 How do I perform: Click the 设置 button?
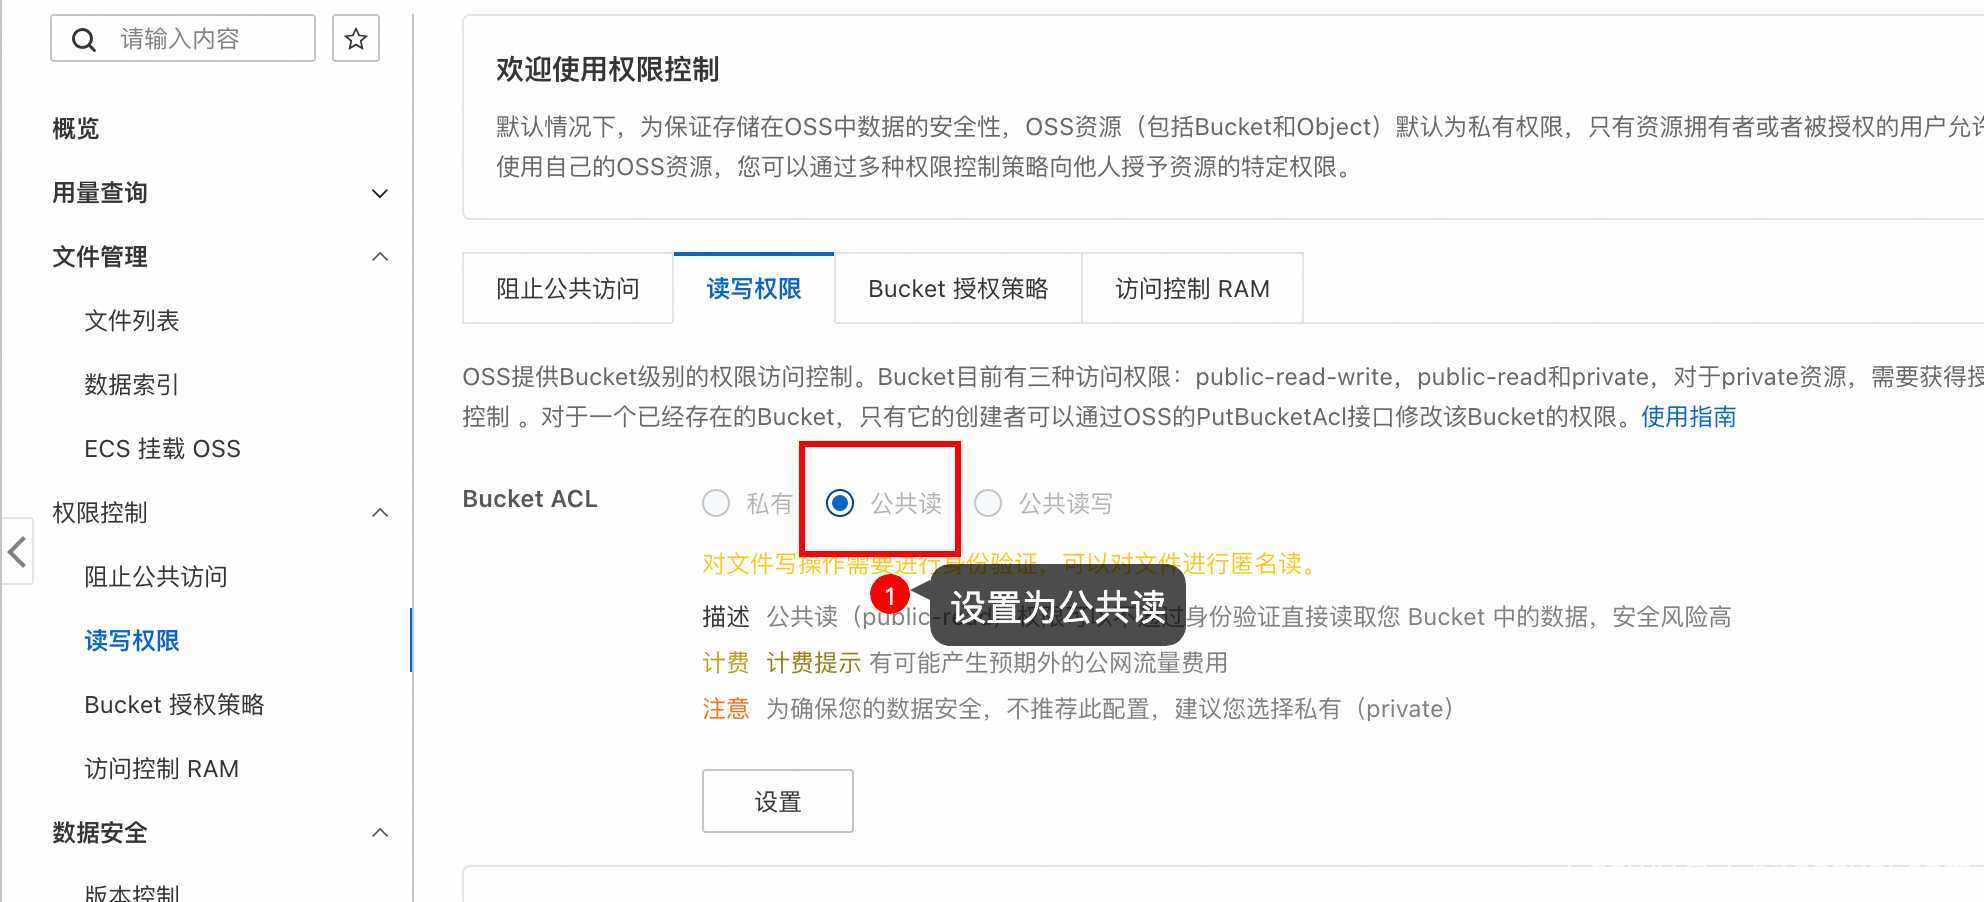pos(778,801)
